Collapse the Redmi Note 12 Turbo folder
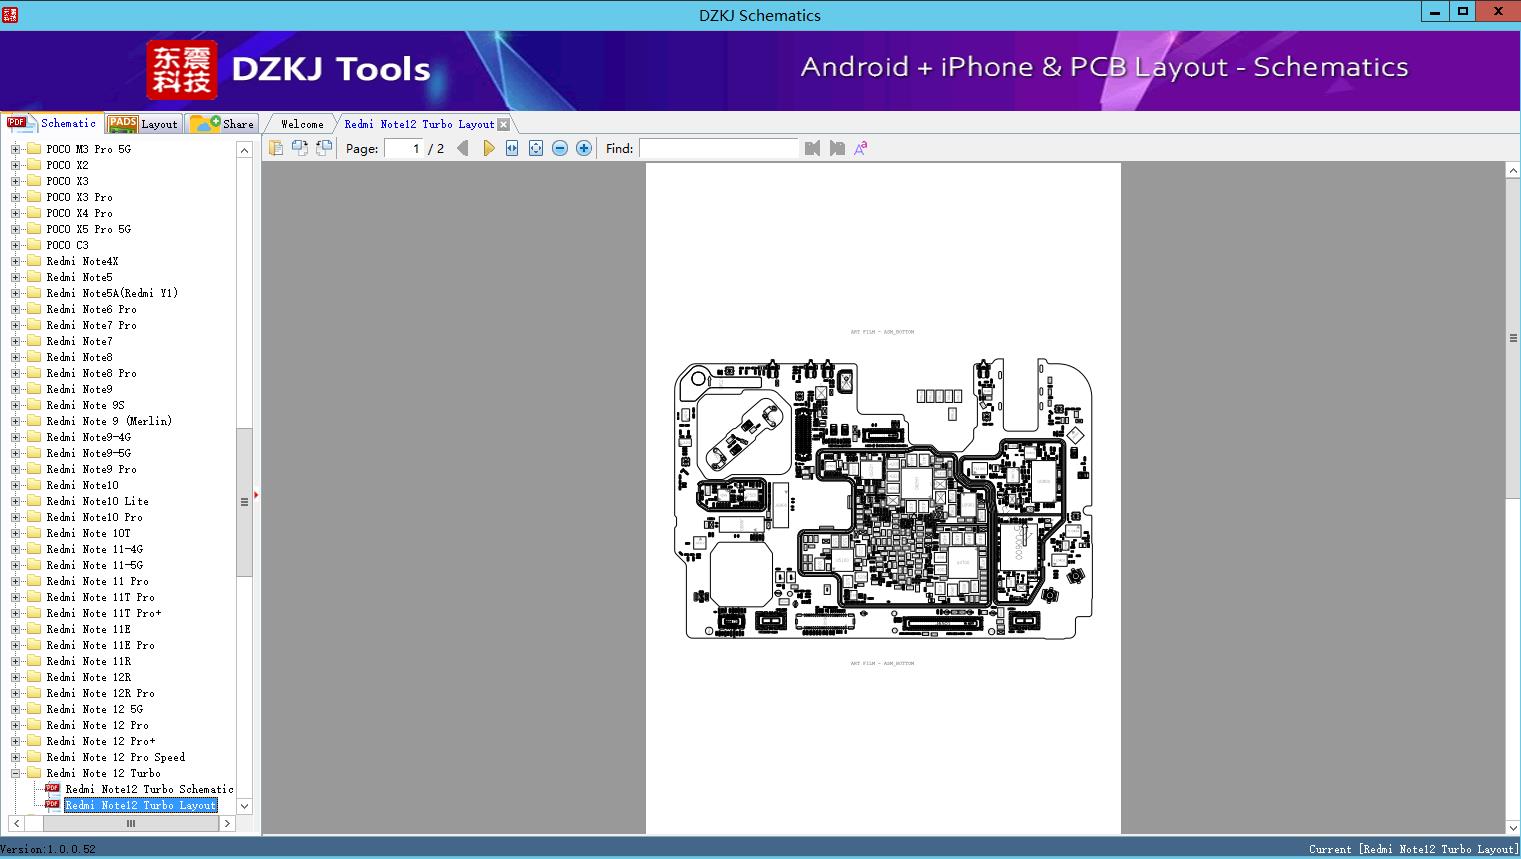 [15, 773]
